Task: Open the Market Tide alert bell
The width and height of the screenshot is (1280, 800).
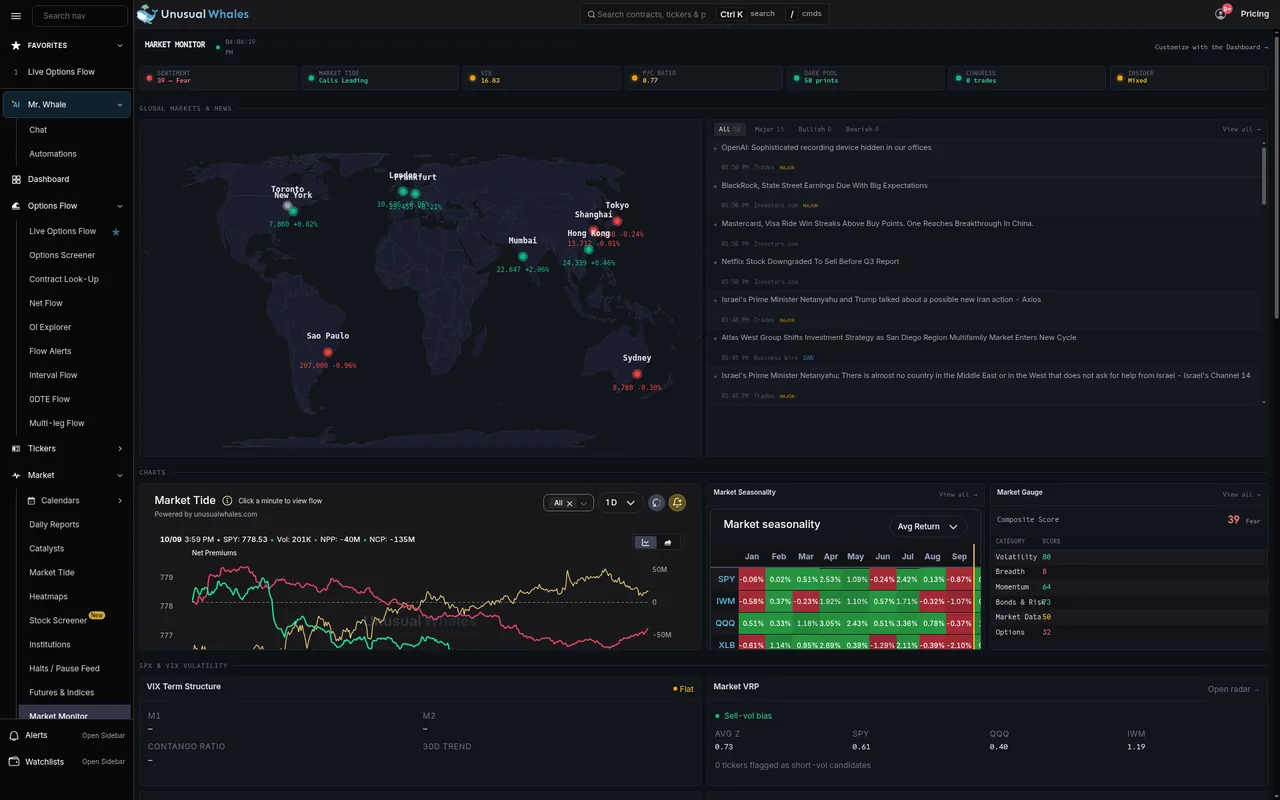Action: point(677,503)
